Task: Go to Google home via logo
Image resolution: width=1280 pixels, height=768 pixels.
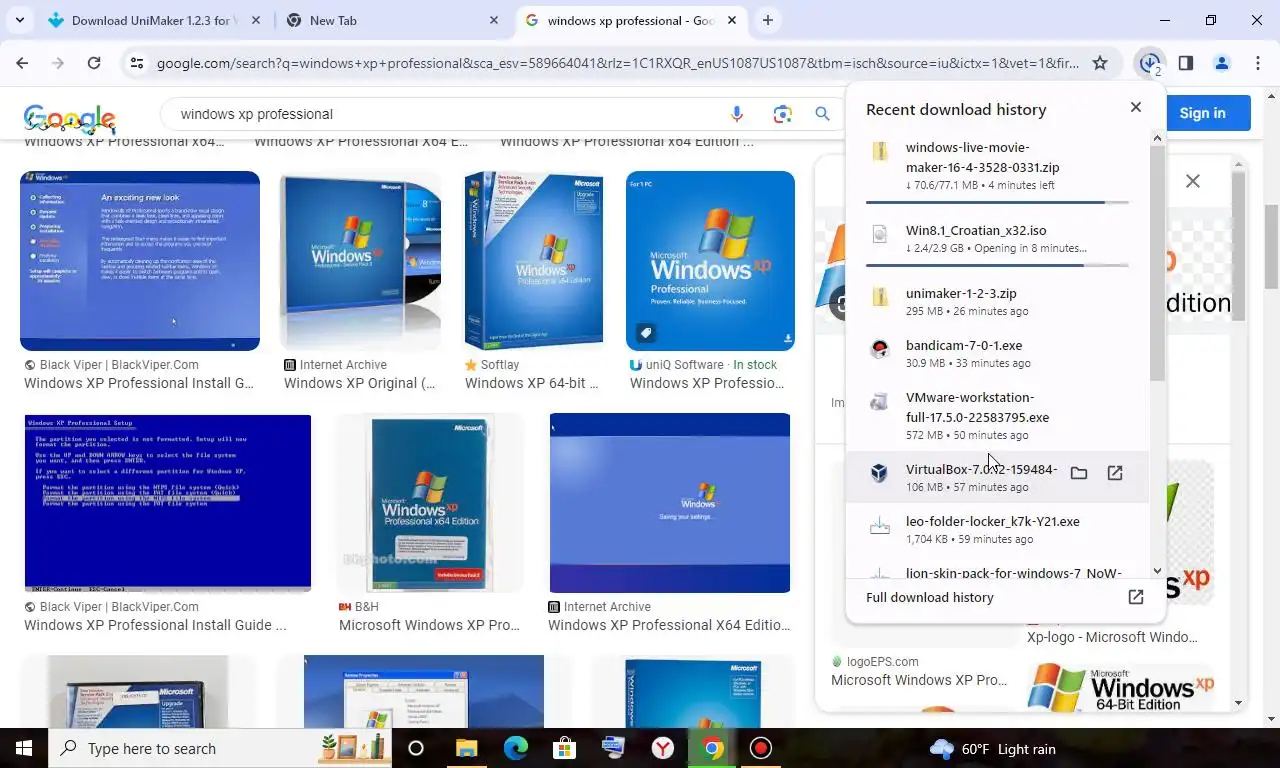Action: pyautogui.click(x=70, y=118)
